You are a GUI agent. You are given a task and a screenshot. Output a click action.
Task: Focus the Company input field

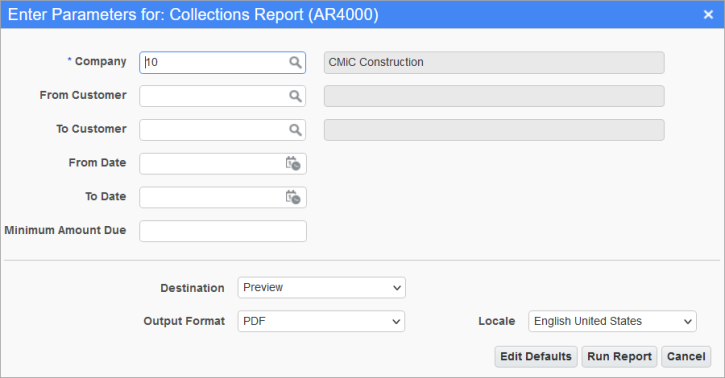coord(215,62)
